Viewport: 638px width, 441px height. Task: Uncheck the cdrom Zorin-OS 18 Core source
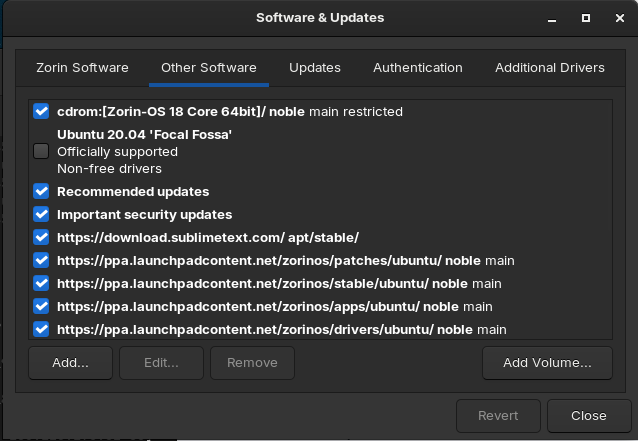[41, 112]
